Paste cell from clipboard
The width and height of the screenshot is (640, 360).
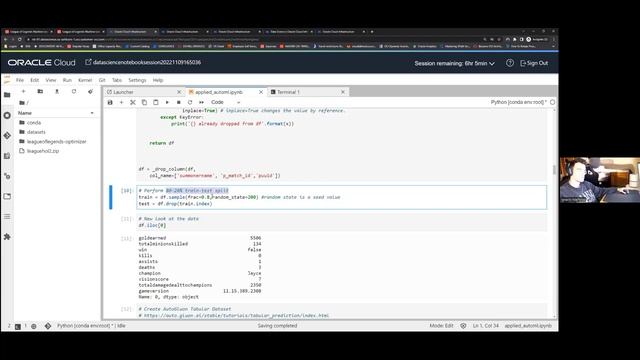click(156, 102)
